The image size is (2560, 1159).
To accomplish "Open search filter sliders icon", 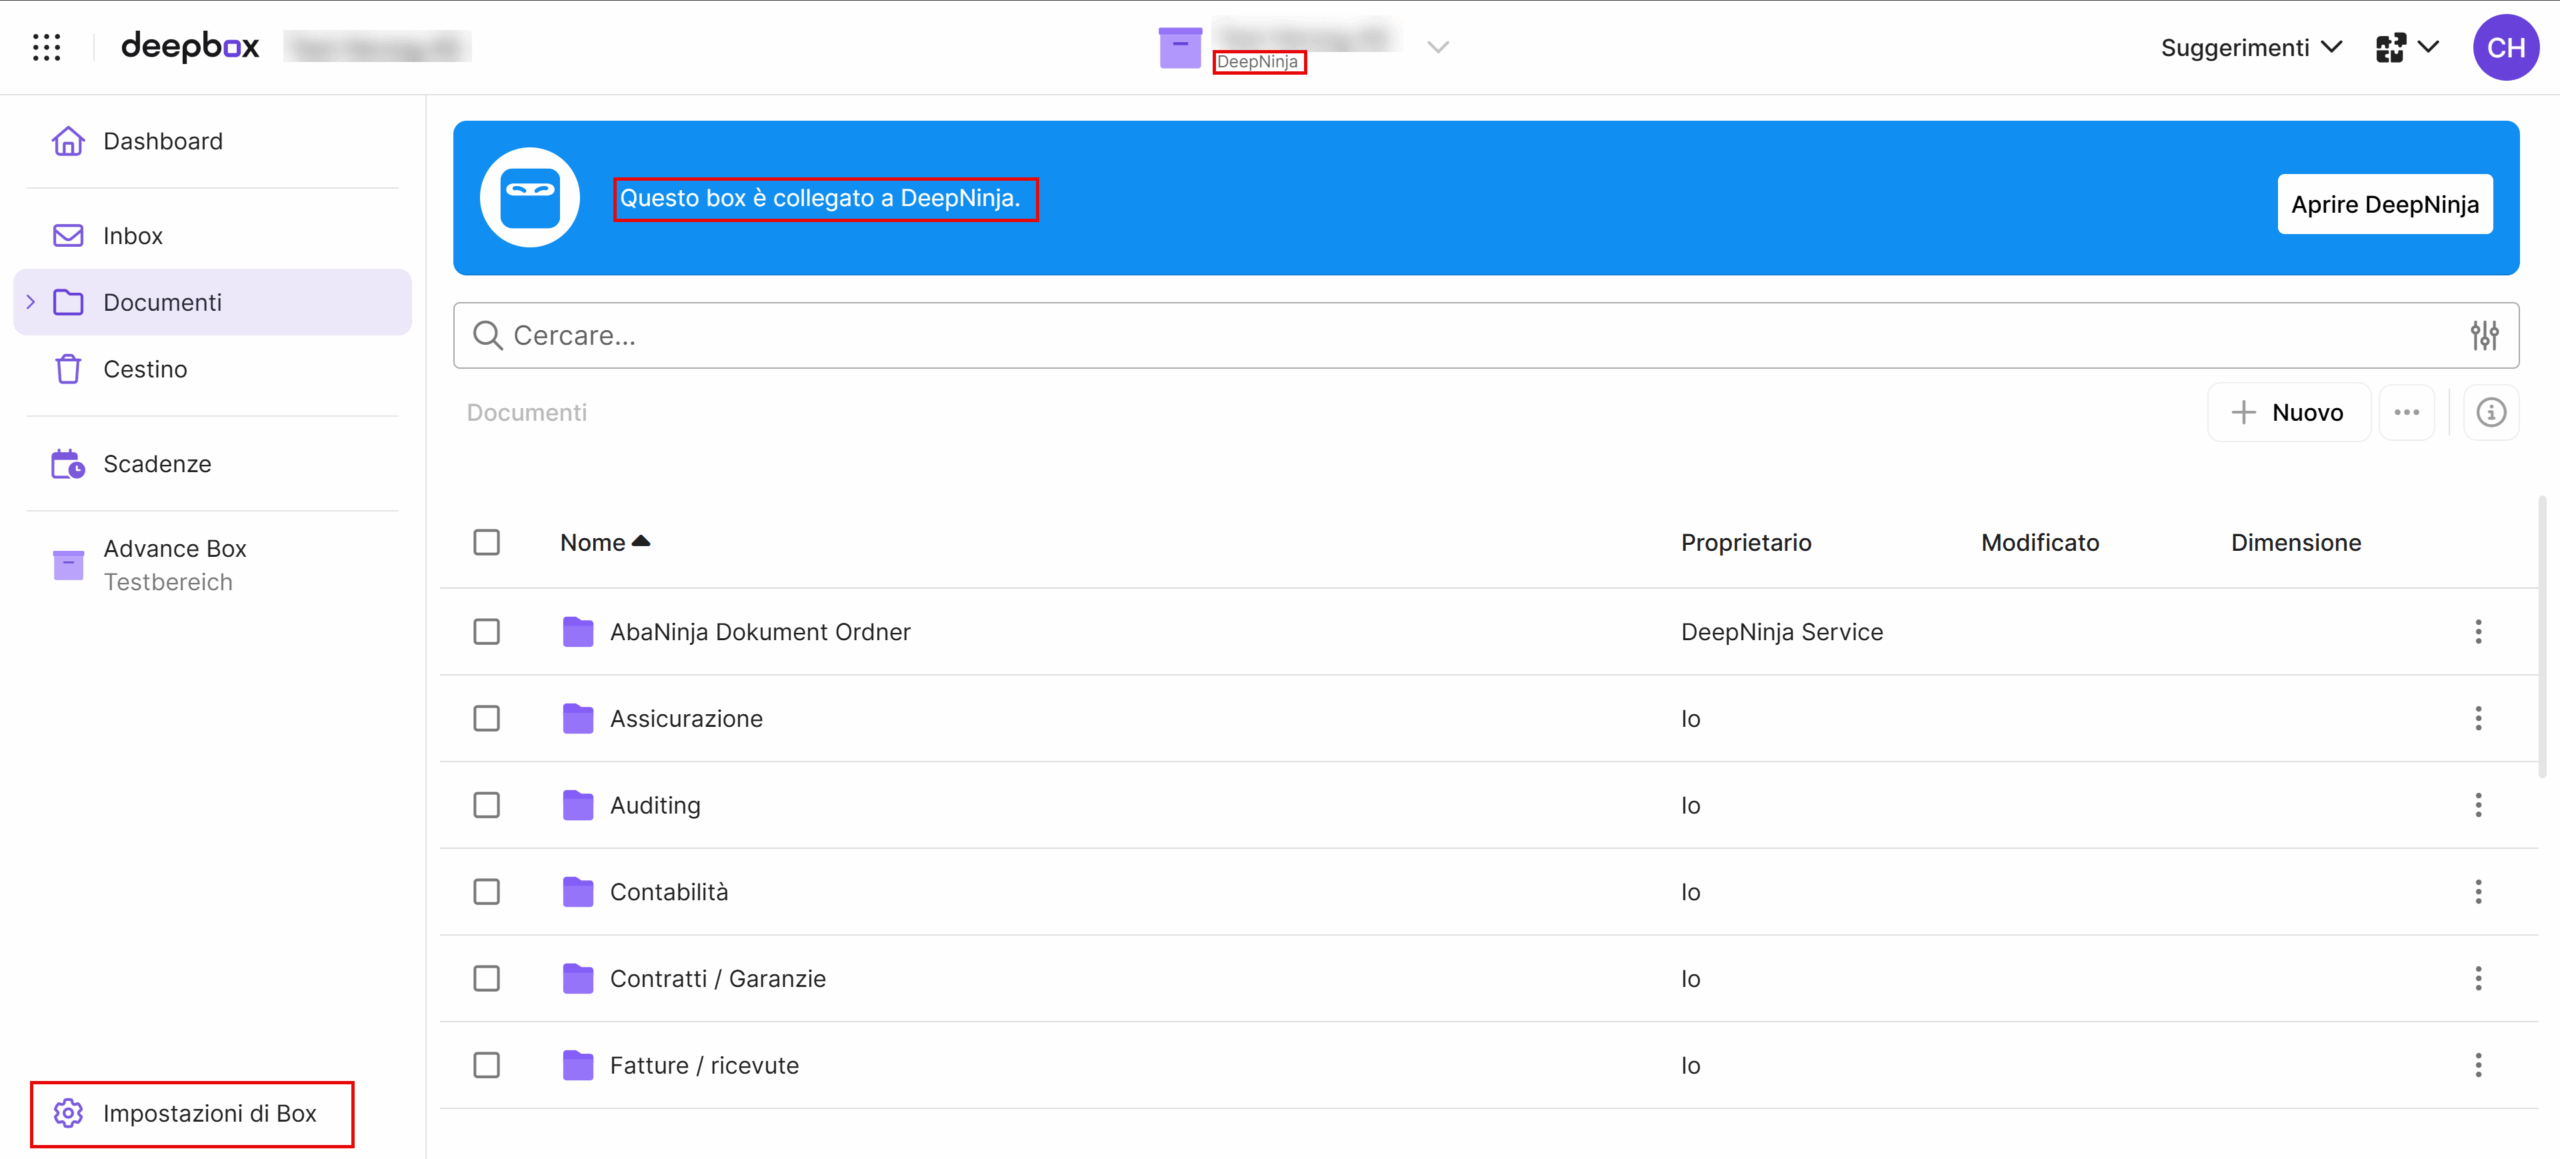I will (2485, 335).
